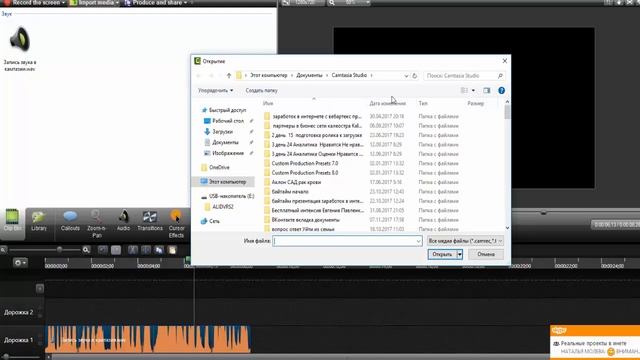
Task: Expand the view options dropdown arrow
Action: (x=473, y=90)
